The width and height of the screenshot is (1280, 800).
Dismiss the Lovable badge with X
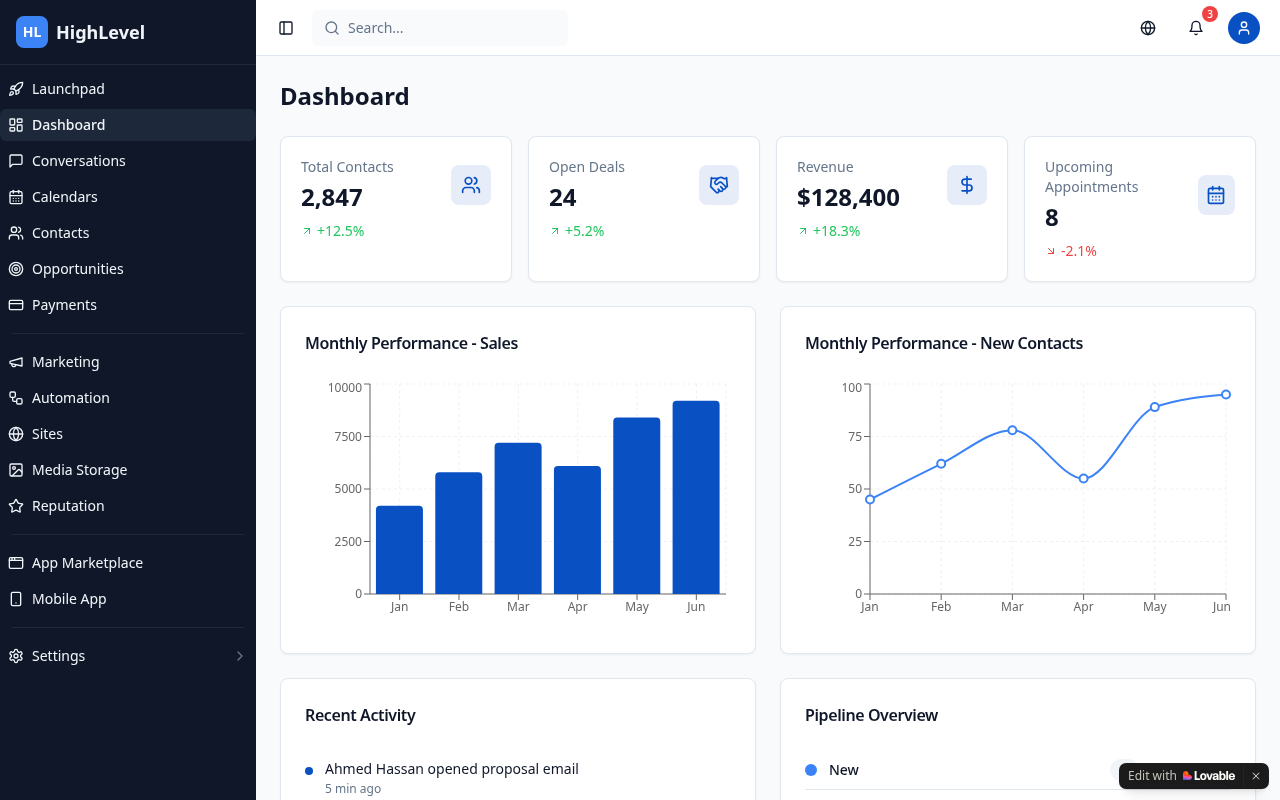[1256, 776]
